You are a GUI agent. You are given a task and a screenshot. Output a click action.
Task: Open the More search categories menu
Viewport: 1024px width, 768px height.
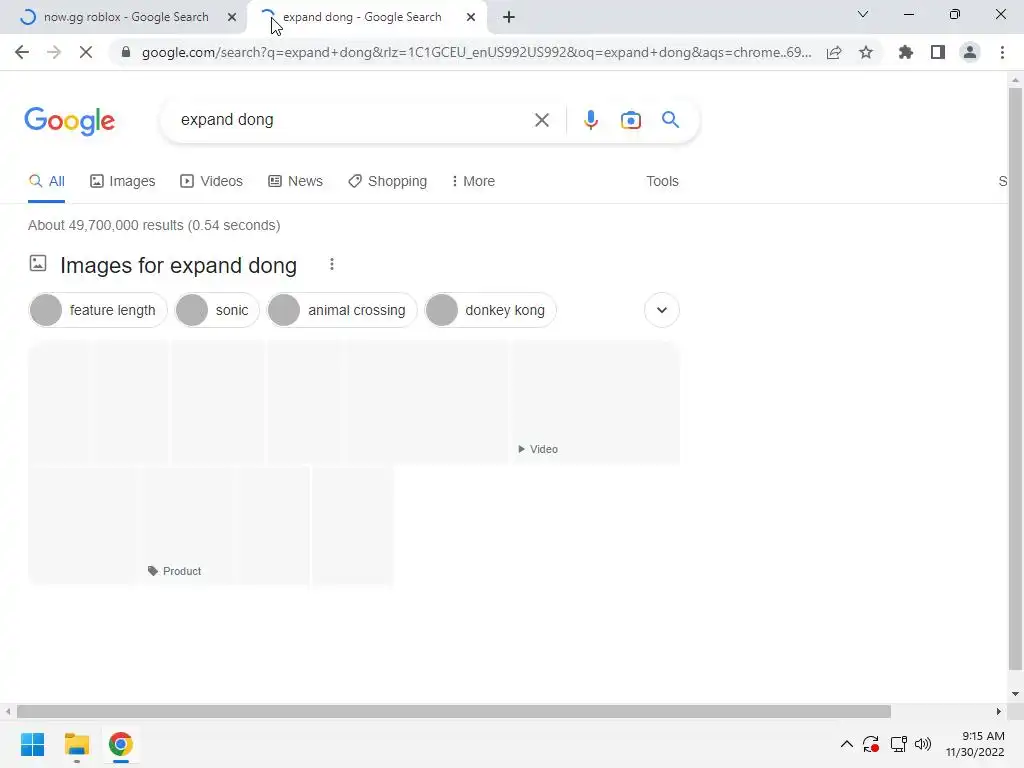tap(473, 182)
